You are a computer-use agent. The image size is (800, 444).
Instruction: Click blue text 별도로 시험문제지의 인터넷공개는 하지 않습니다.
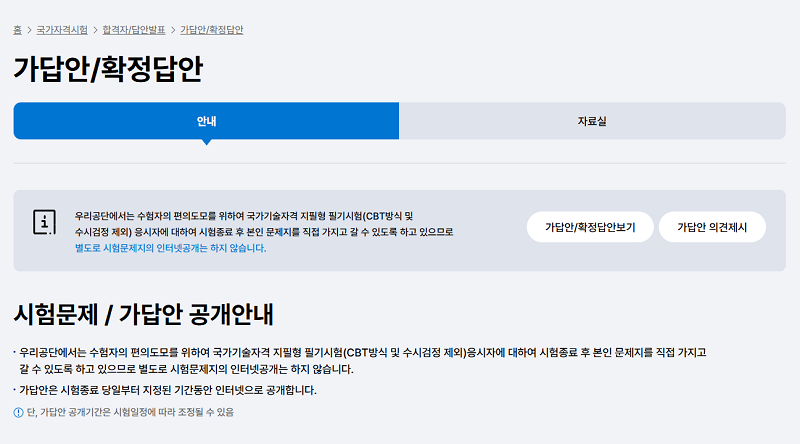tap(170, 248)
